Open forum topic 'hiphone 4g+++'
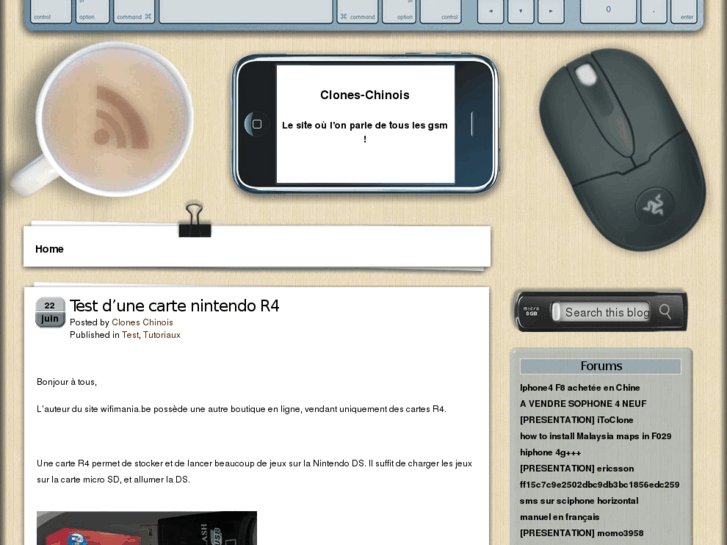Viewport: 727px width, 545px height. (x=550, y=453)
